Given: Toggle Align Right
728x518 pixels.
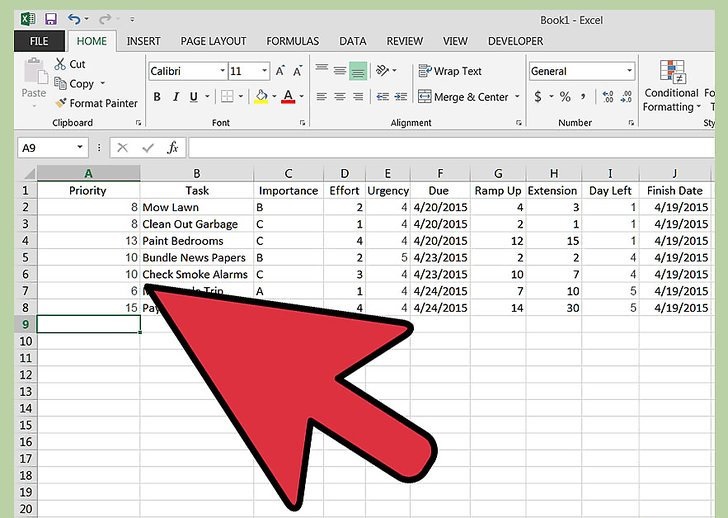Looking at the screenshot, I should pos(358,97).
